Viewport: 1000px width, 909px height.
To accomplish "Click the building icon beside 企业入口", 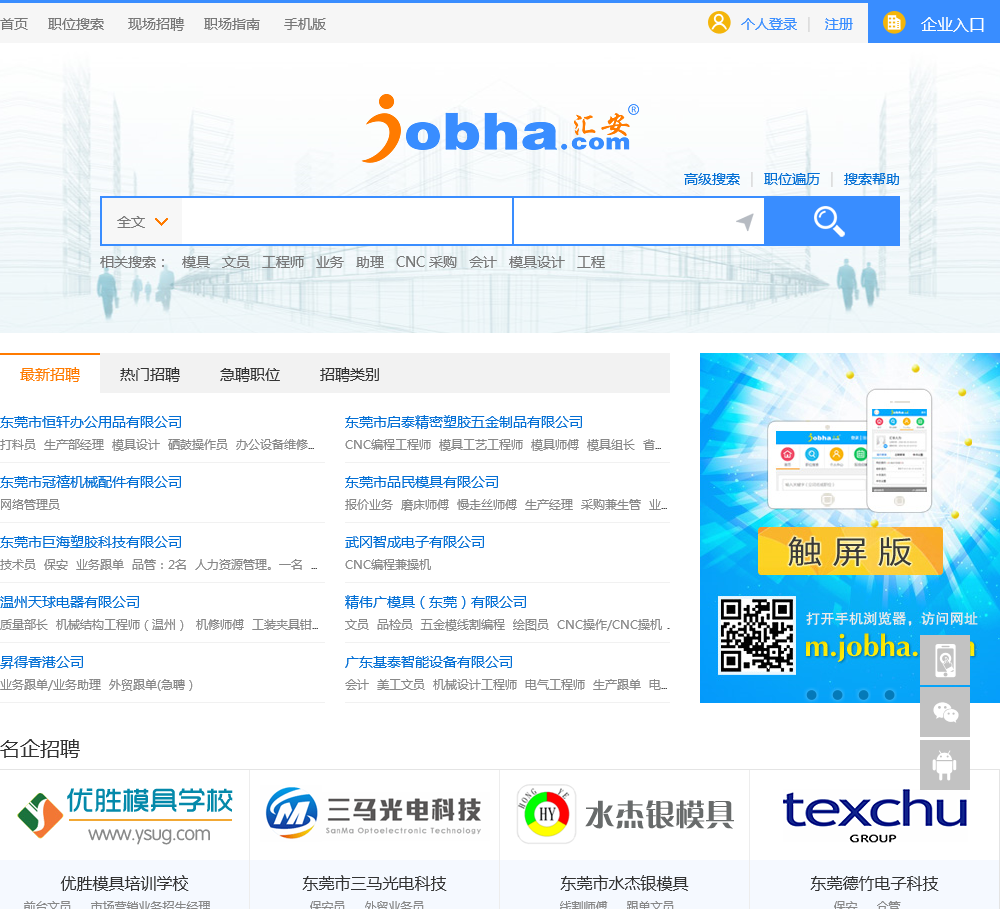I will 893,23.
